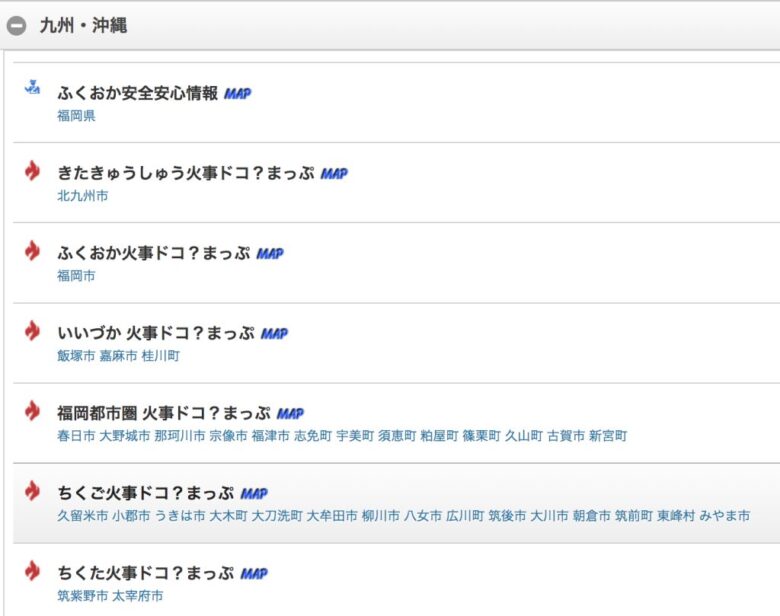This screenshot has height=616, width=780.
Task: Click MAP badge next to いいづか 火事ドコ？まっぷ
Action: (275, 333)
